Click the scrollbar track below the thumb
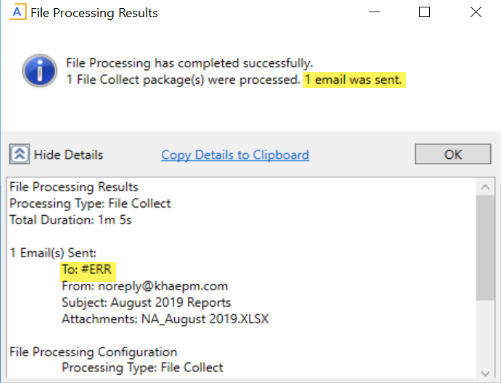This screenshot has width=501, height=383. click(485, 333)
